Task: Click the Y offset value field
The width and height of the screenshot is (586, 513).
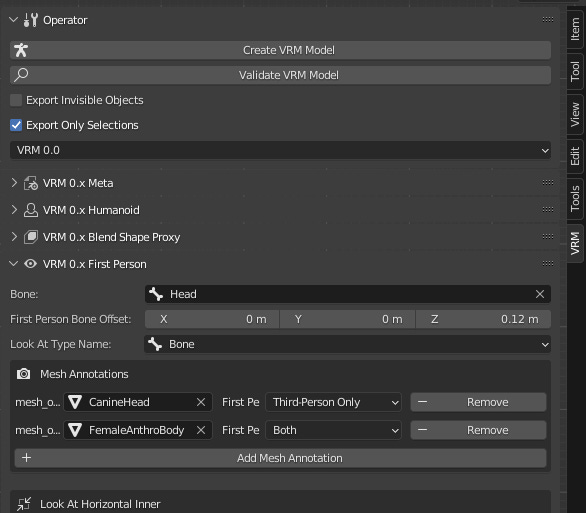Action: point(348,319)
